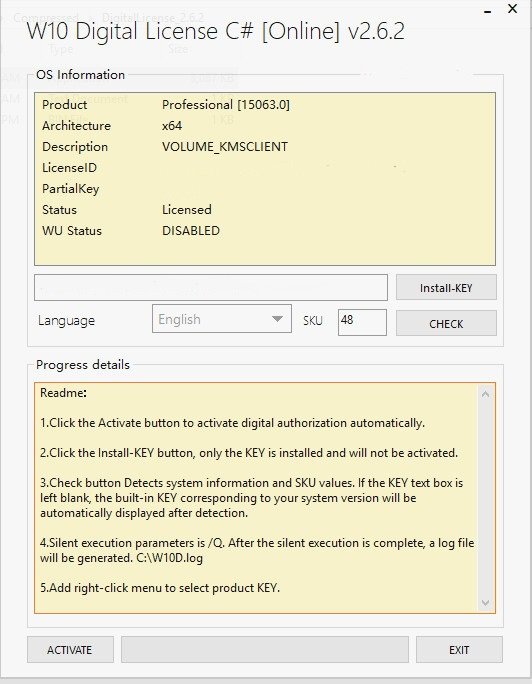
Task: Click the "PartialKey" label
Action: (71, 189)
